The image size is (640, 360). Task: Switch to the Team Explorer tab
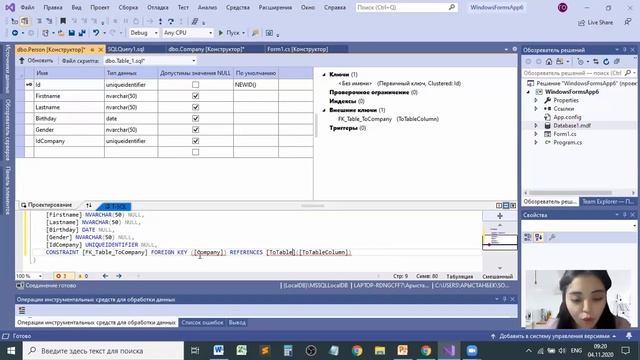[608, 202]
